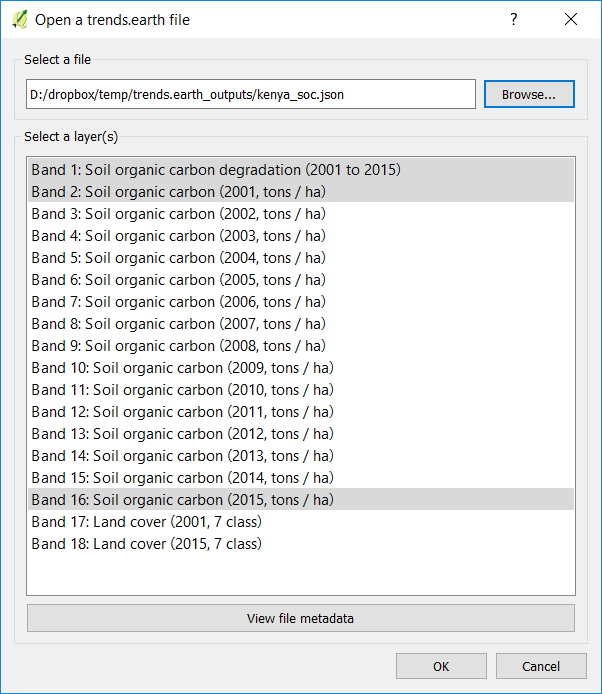Select Band 18: Land cover 2015

(301, 544)
